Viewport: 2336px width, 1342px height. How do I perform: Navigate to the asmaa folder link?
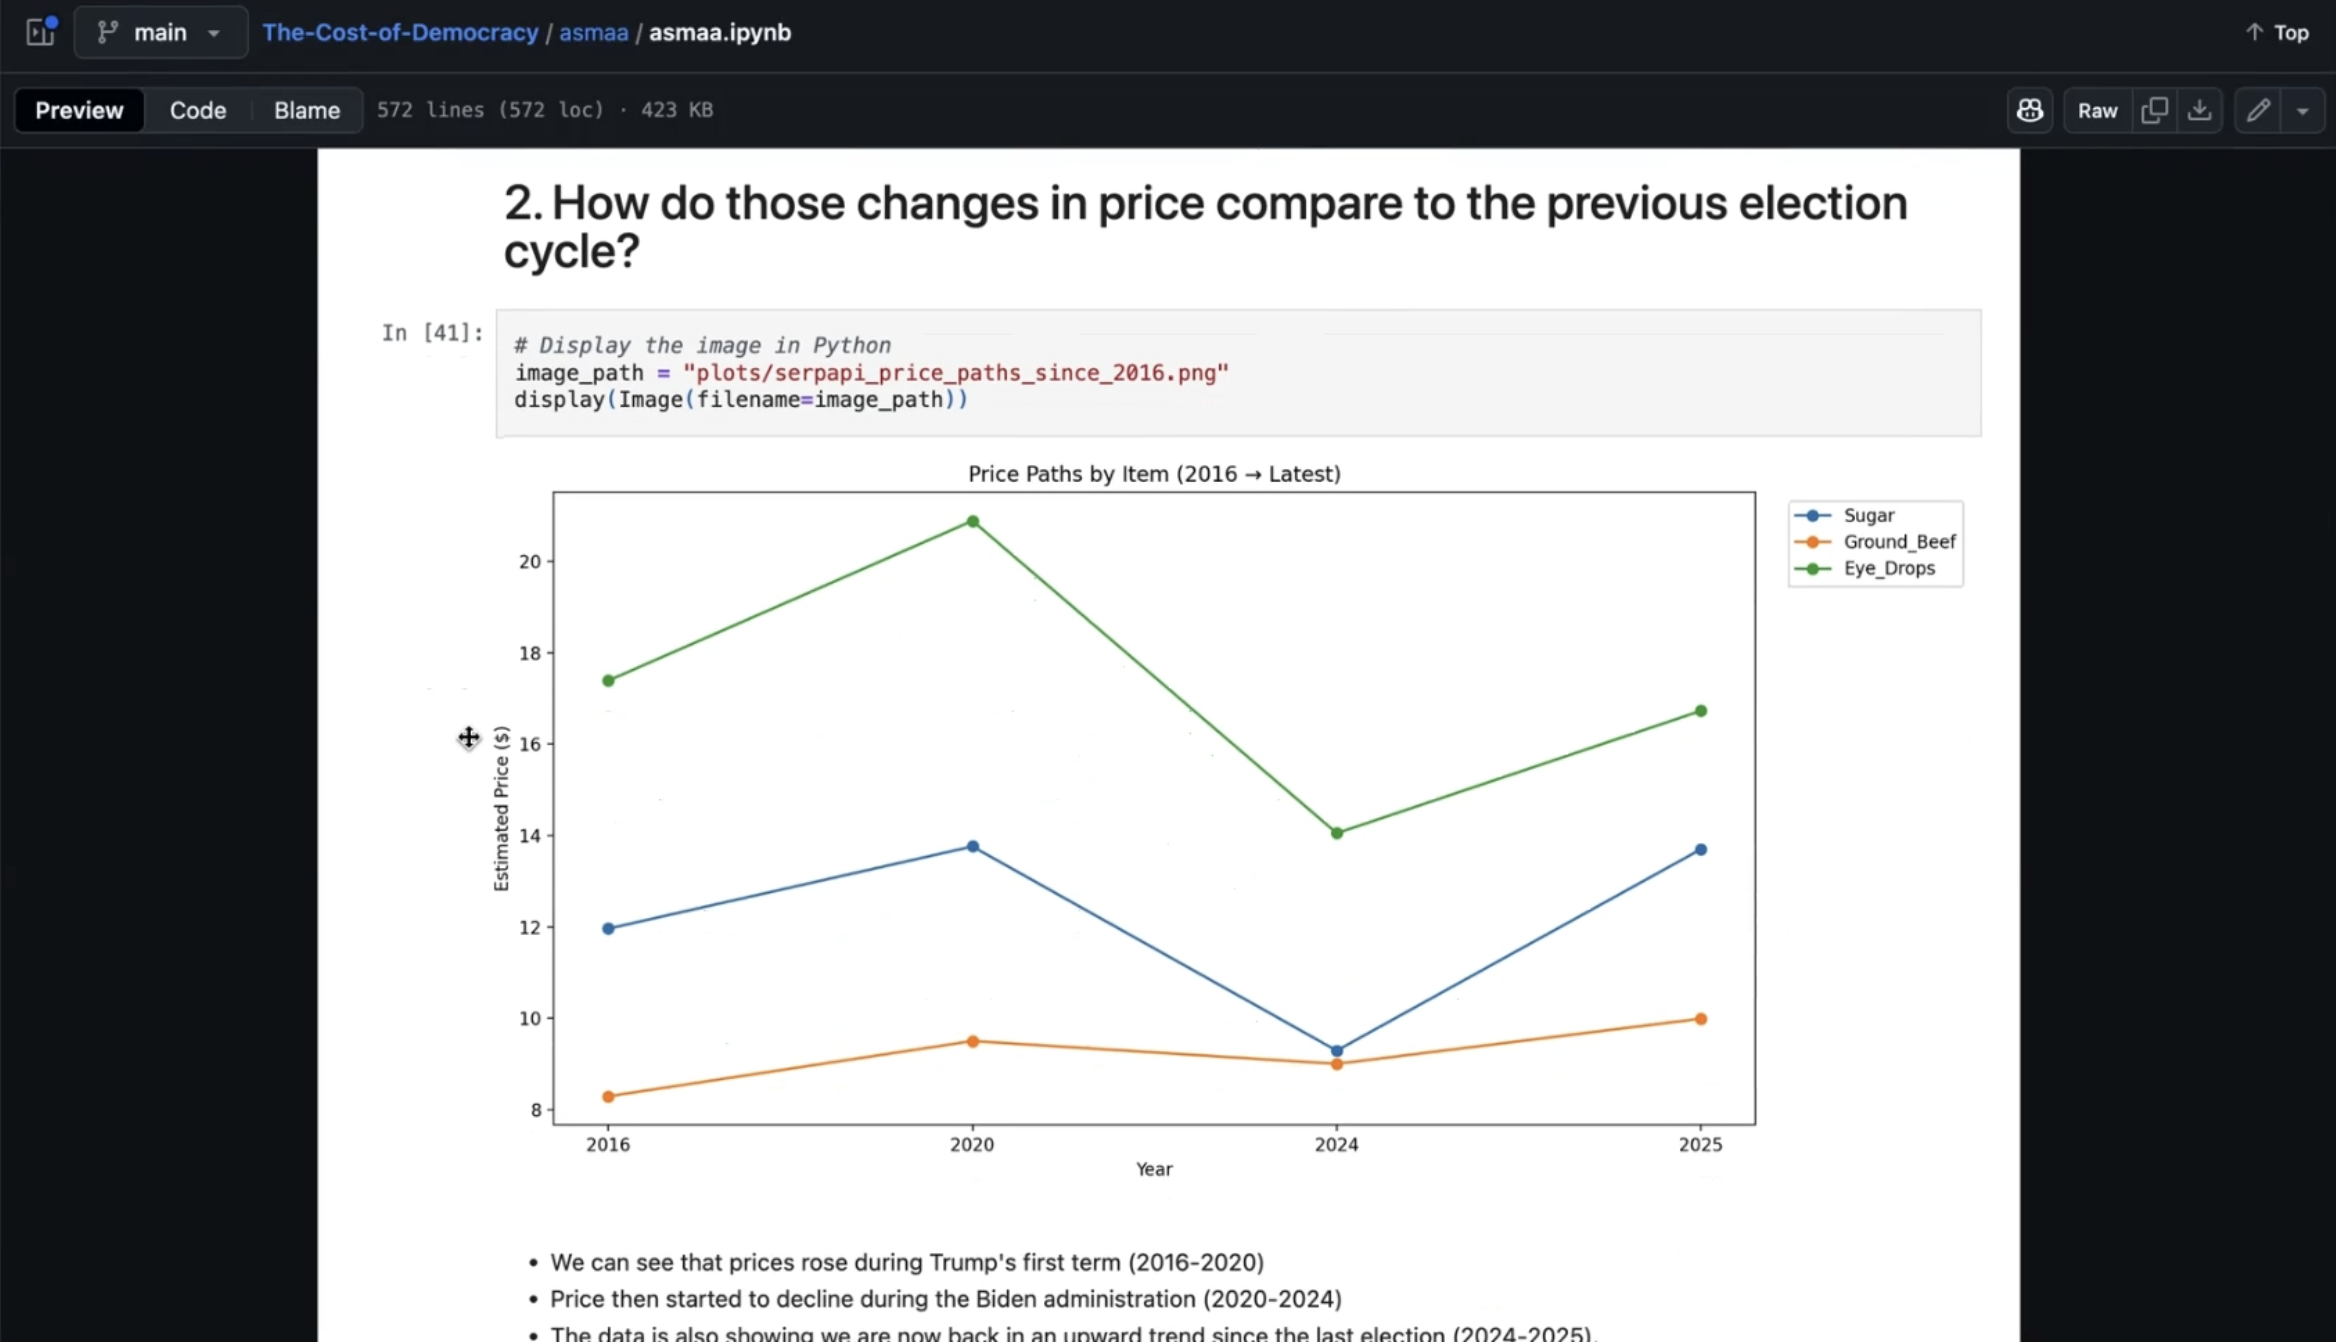(593, 32)
